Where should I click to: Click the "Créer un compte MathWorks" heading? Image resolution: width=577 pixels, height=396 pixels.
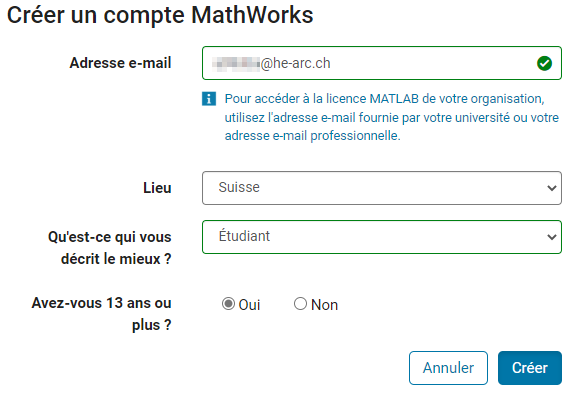pos(160,15)
